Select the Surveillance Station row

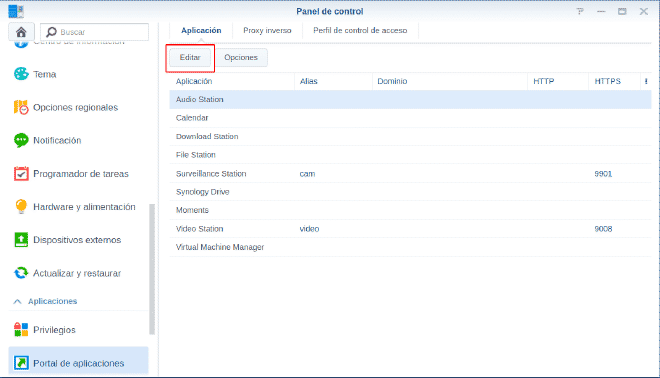click(410, 173)
